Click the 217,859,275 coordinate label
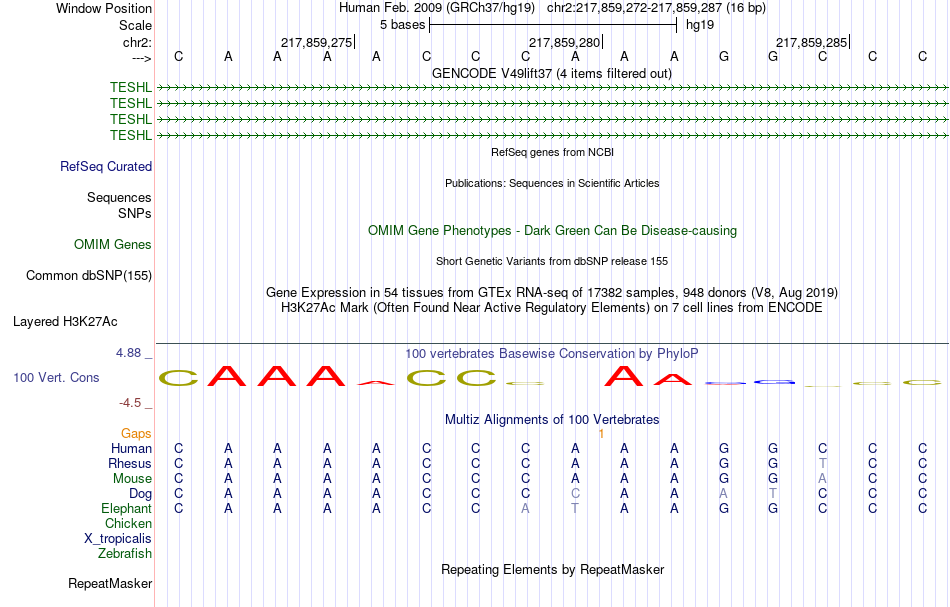The image size is (950, 607). 316,42
